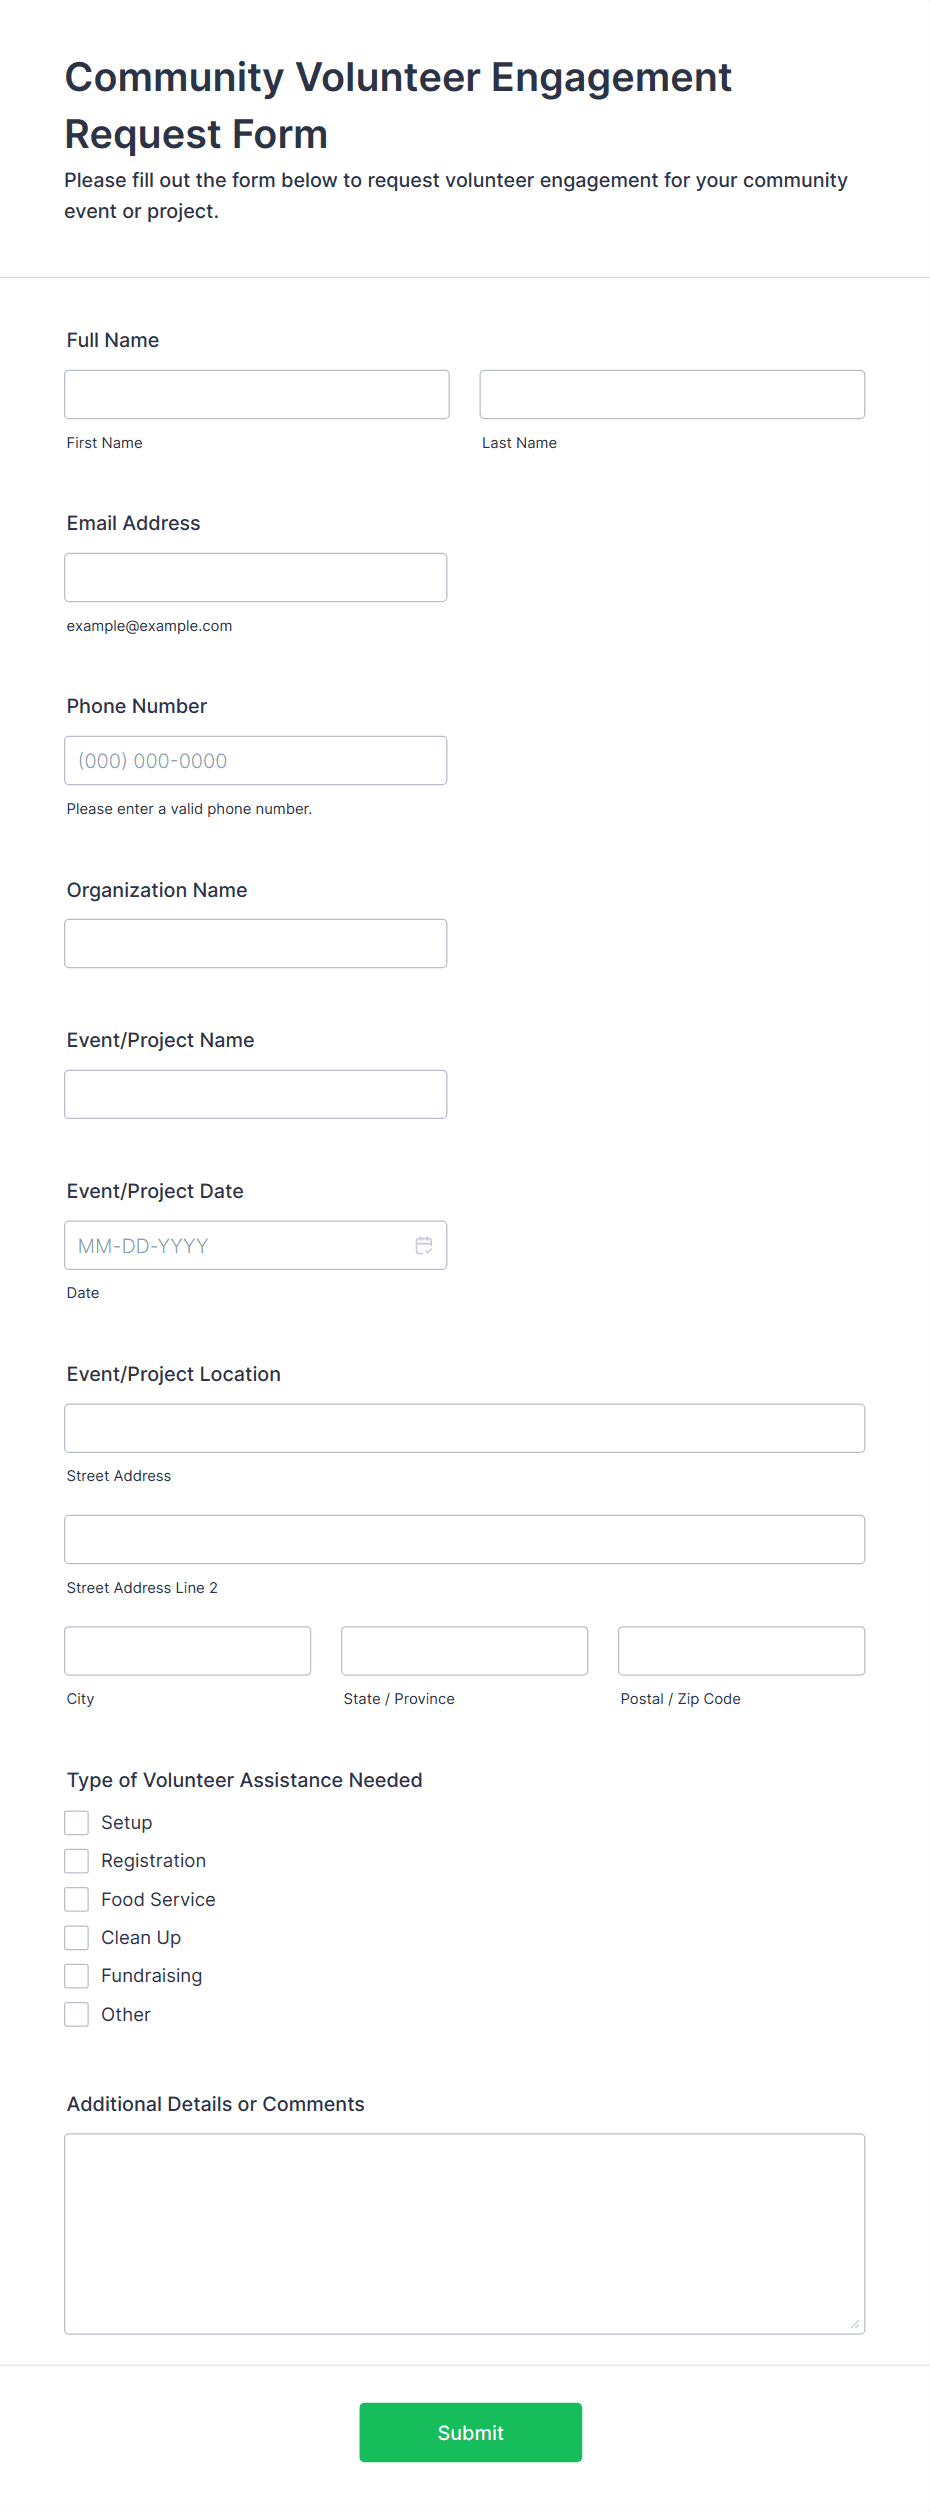Click inside the First Name field
This screenshot has width=930, height=2512.
pos(256,394)
